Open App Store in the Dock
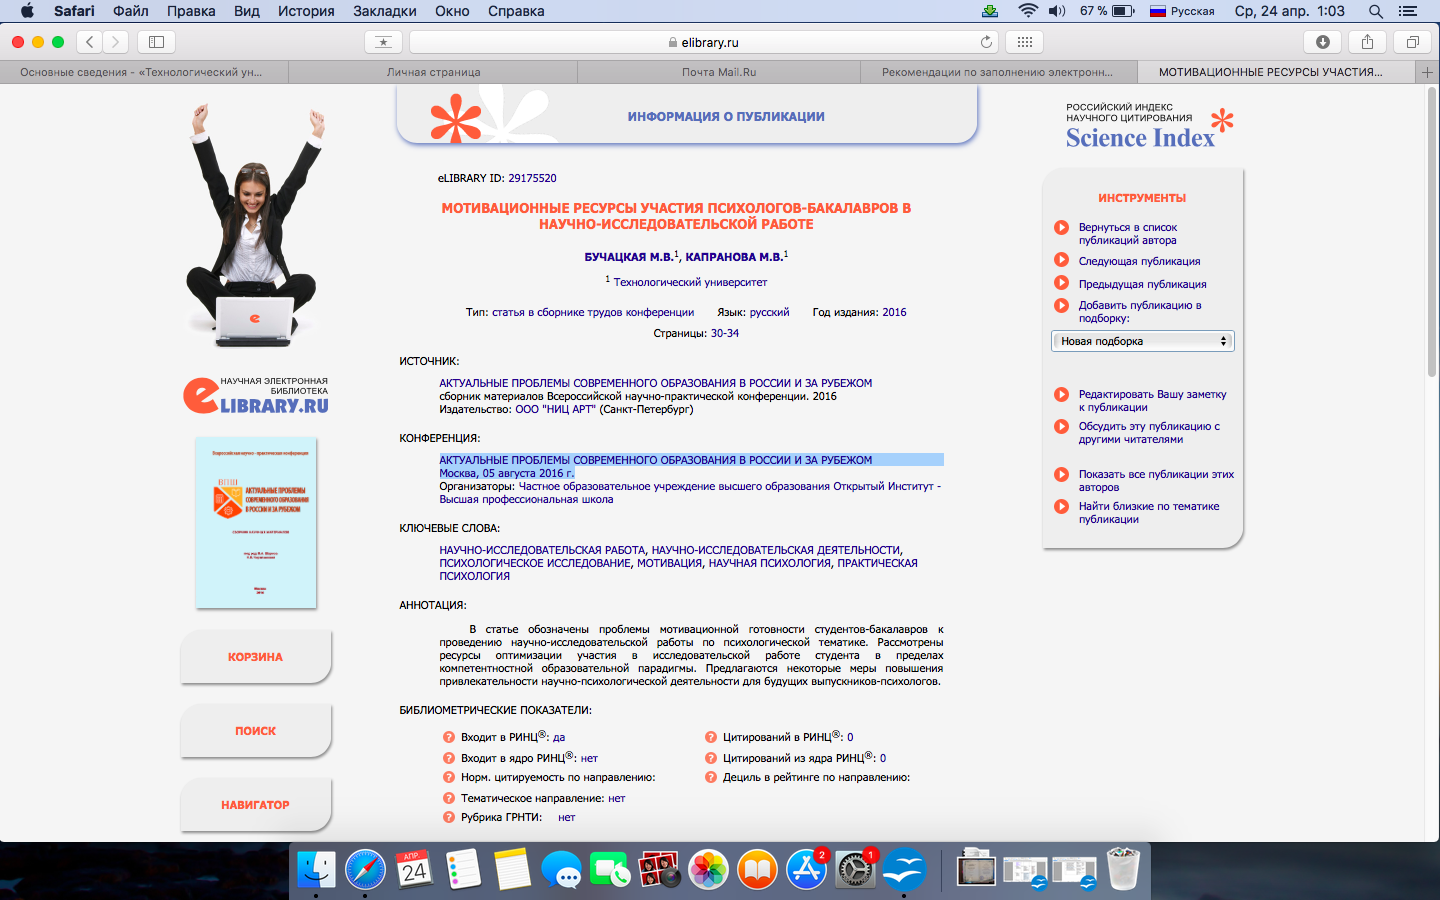This screenshot has height=900, width=1440. tap(806, 869)
